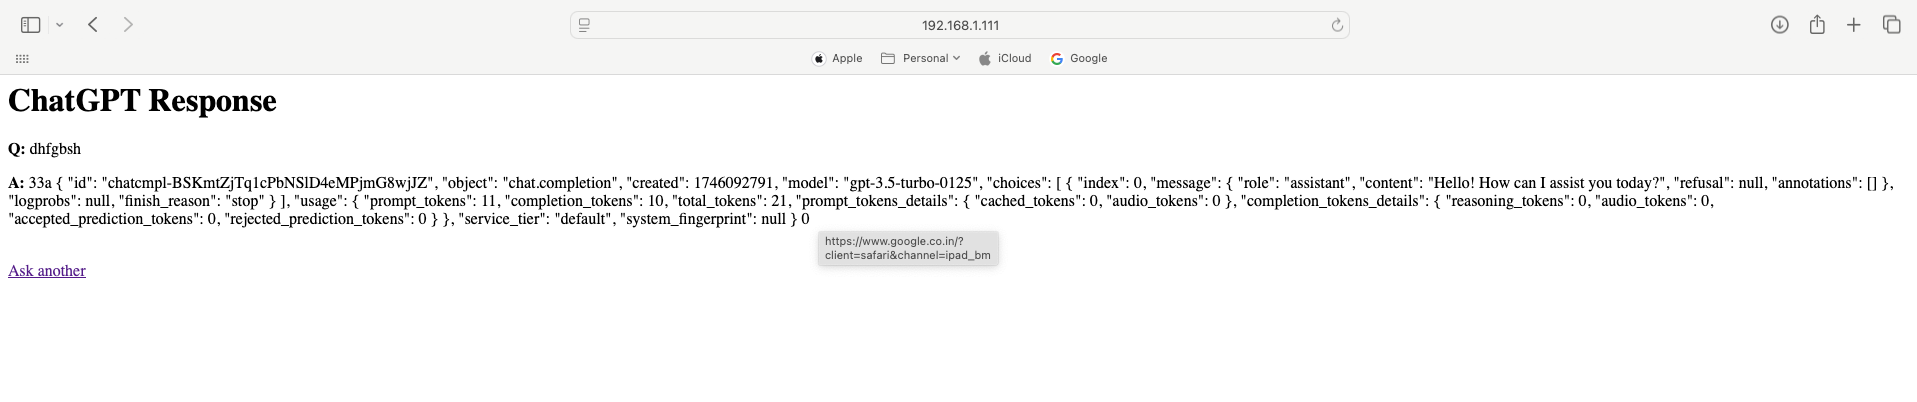Image resolution: width=1917 pixels, height=402 pixels.
Task: Click the question text dhfgbsh
Action: click(55, 149)
